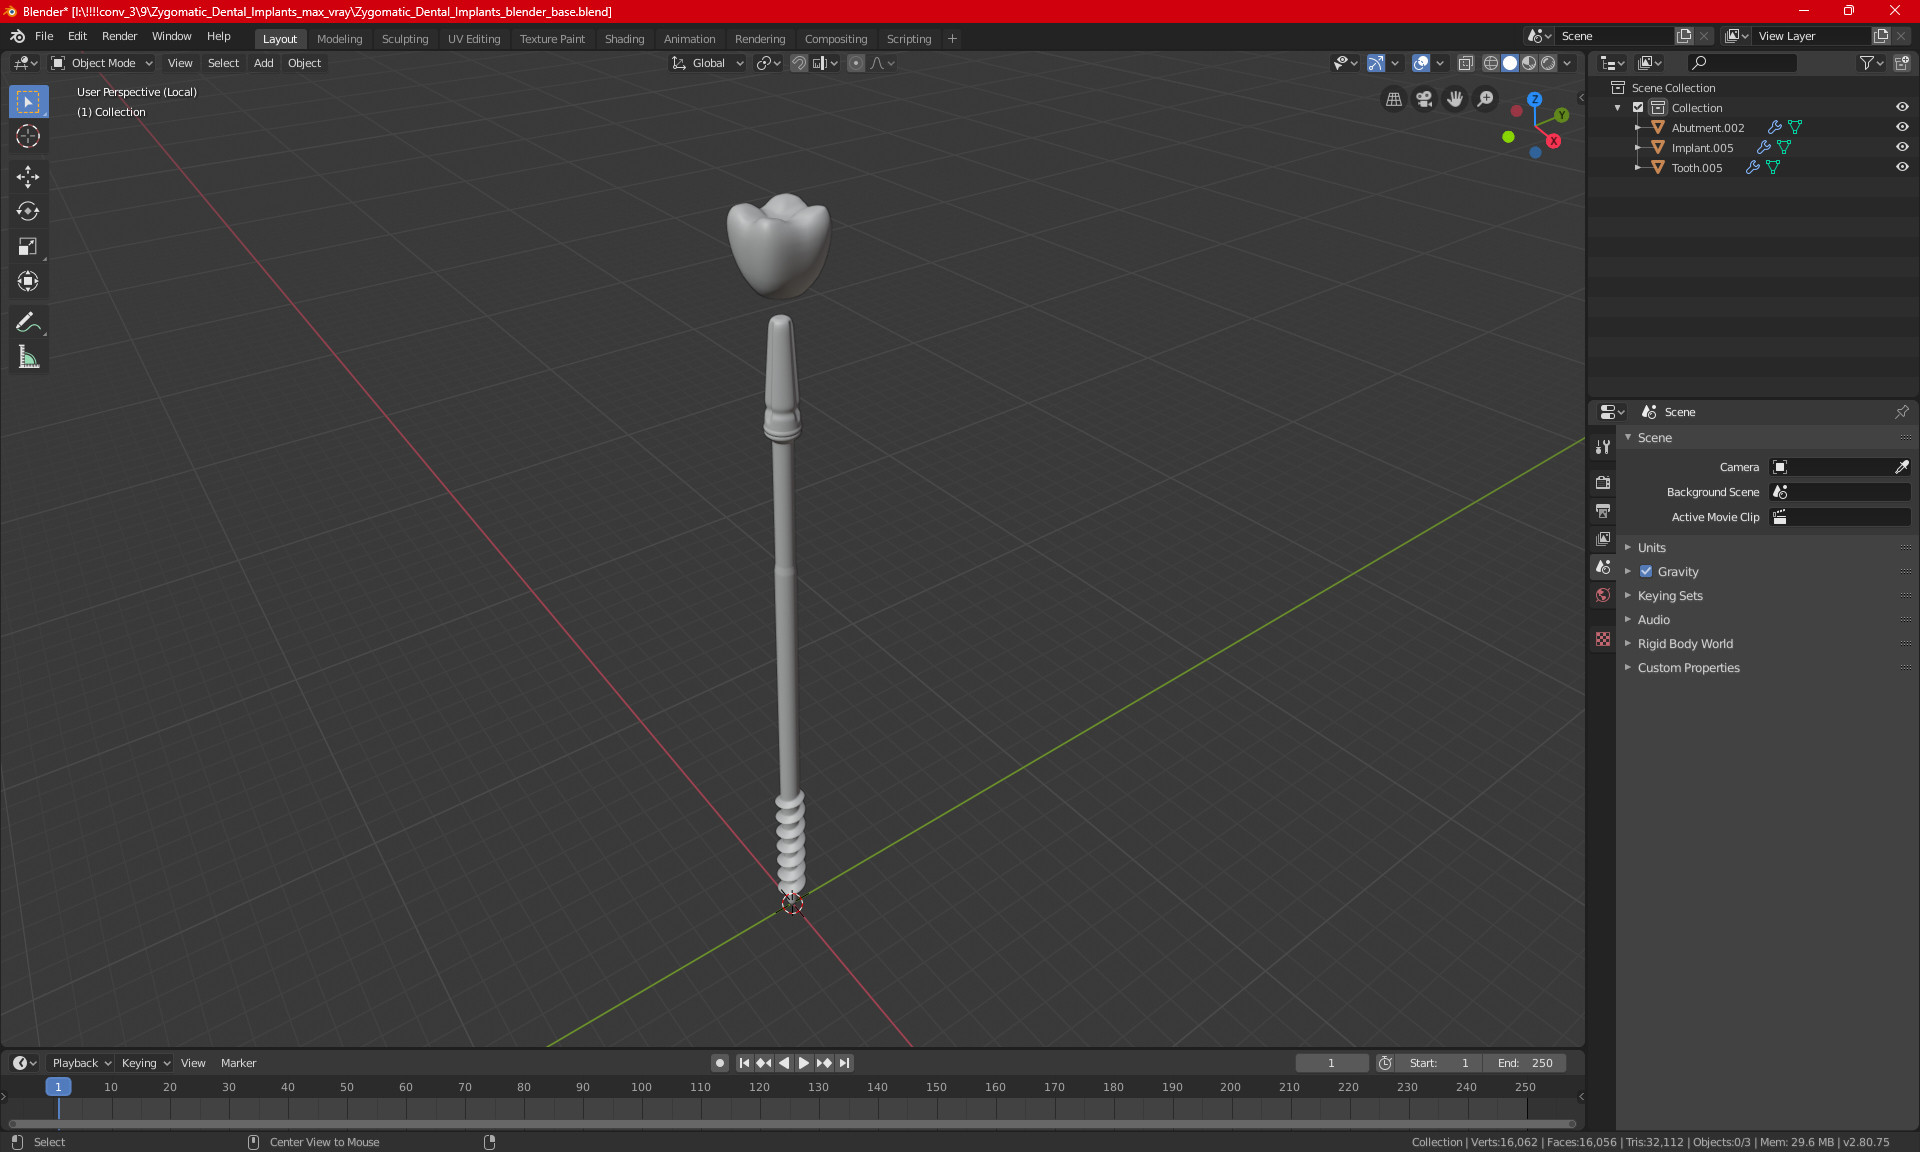Screen dimensions: 1920x1152
Task: Switch to wireframe viewport shading
Action: [x=1490, y=63]
